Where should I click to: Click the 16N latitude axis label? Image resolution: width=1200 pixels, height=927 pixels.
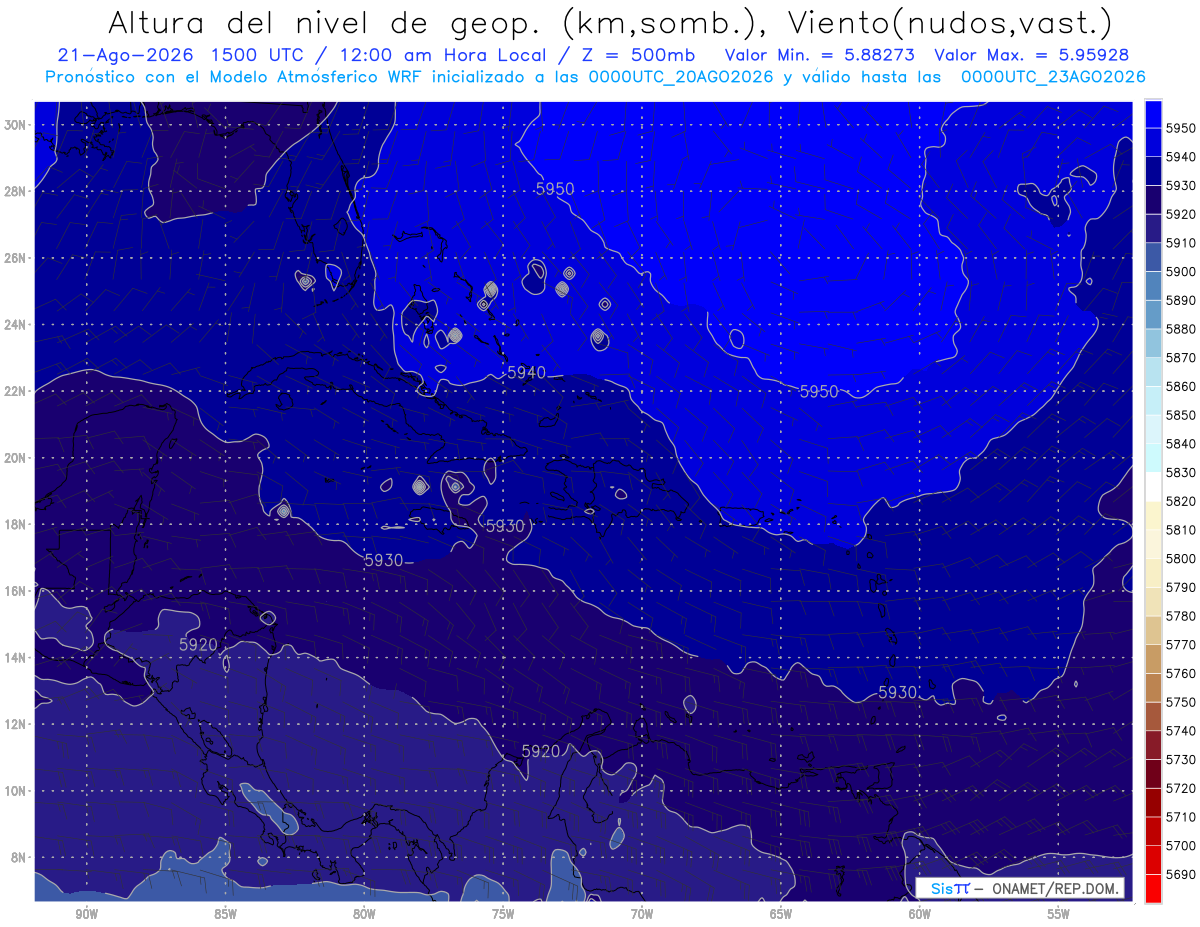[16, 591]
